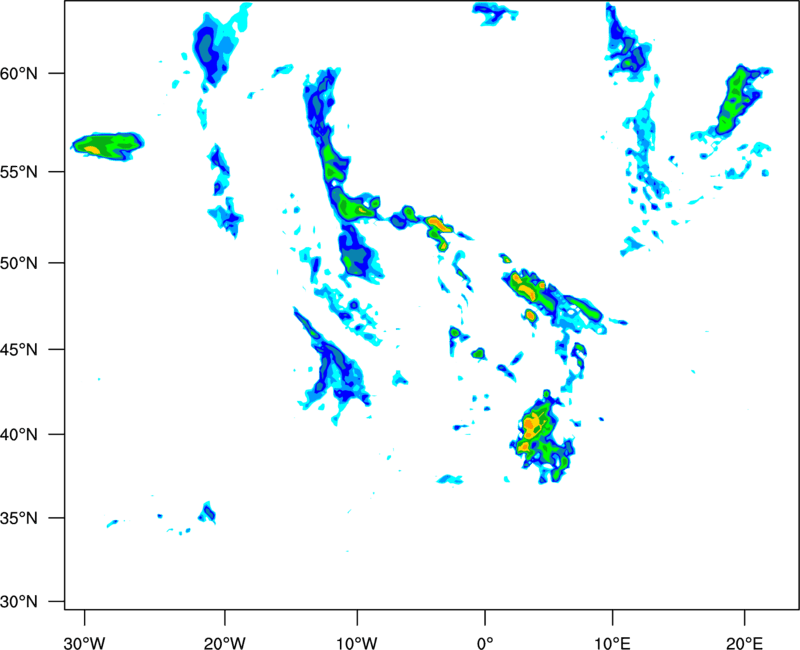Click the 0° longitude label

485,643
